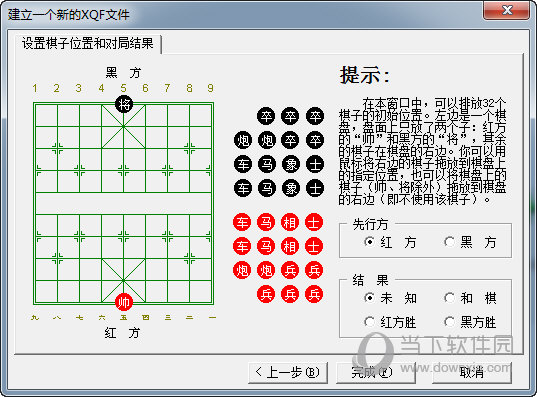
Task: Set 红方 as the first mover
Action: [390, 242]
